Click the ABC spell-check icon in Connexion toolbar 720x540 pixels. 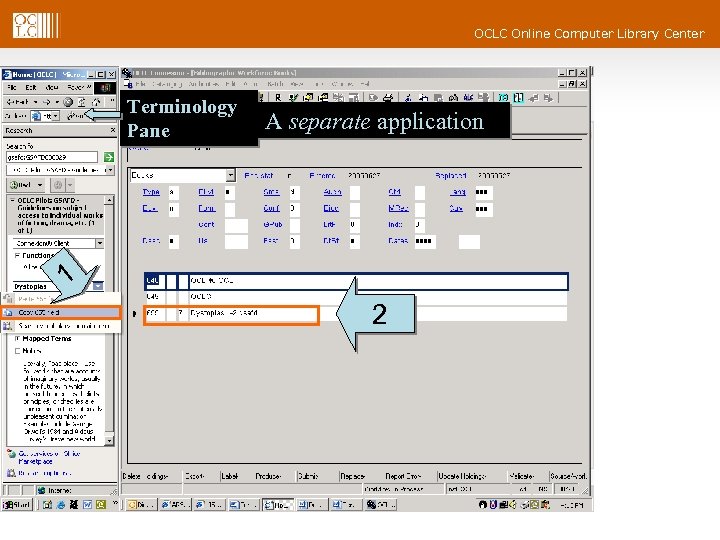tap(468, 97)
